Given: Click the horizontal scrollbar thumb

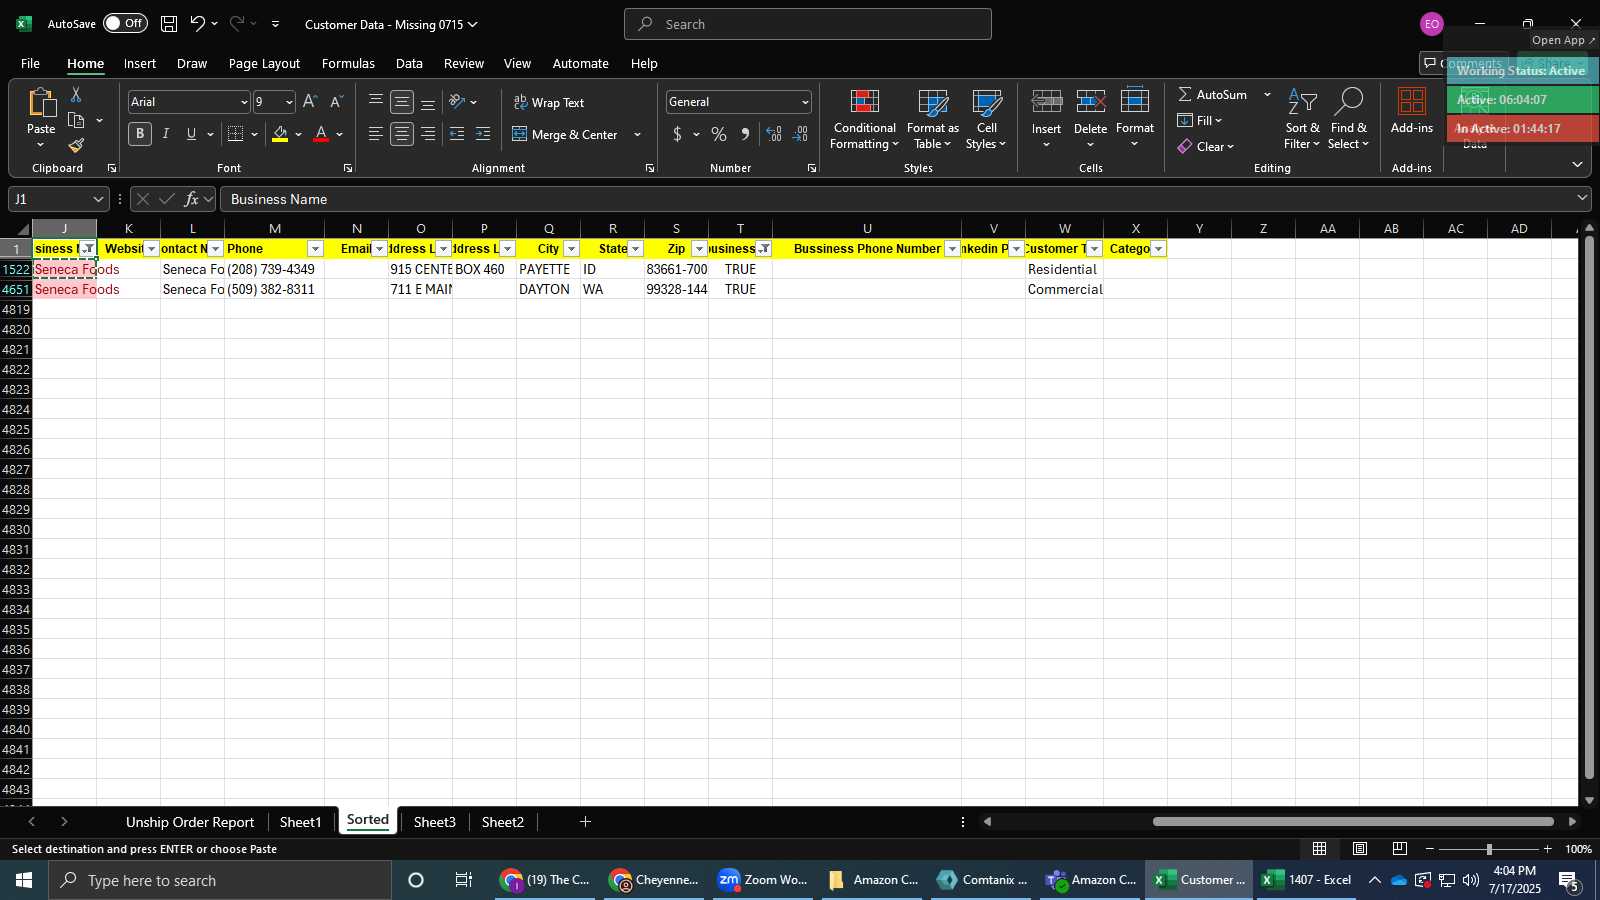Looking at the screenshot, I should click(1353, 822).
